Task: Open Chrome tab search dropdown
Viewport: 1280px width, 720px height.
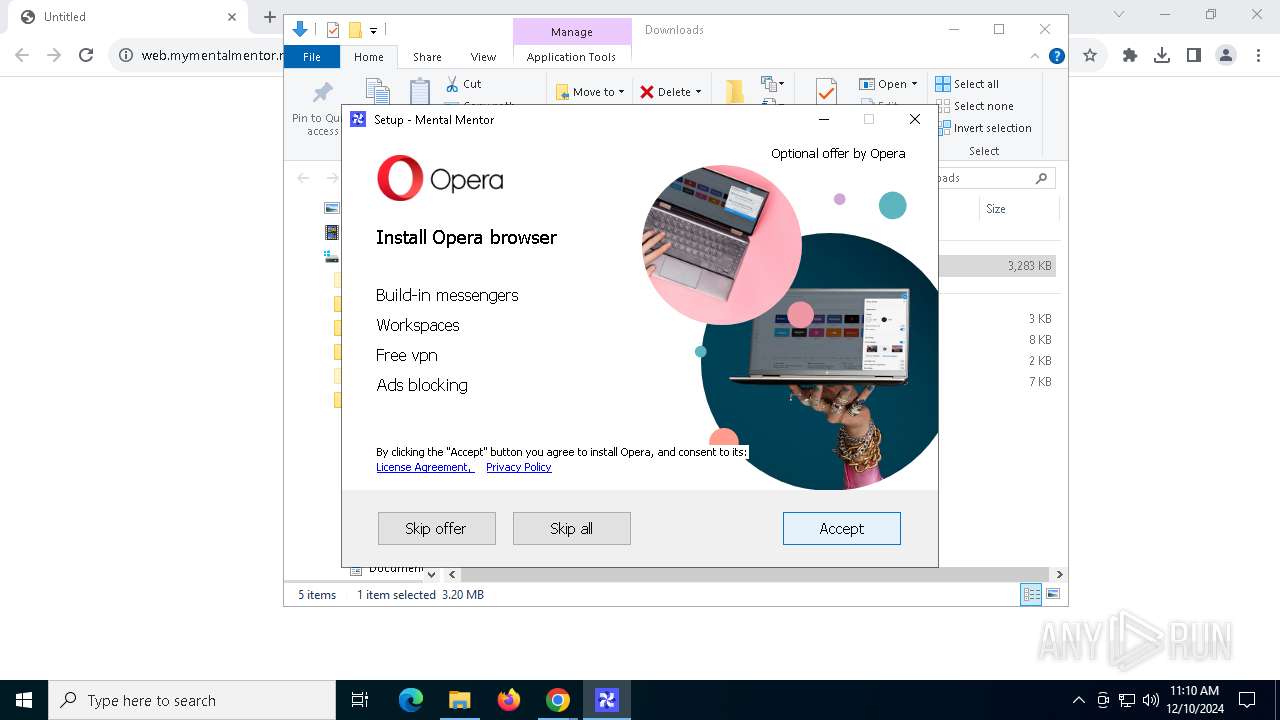Action: (1119, 15)
